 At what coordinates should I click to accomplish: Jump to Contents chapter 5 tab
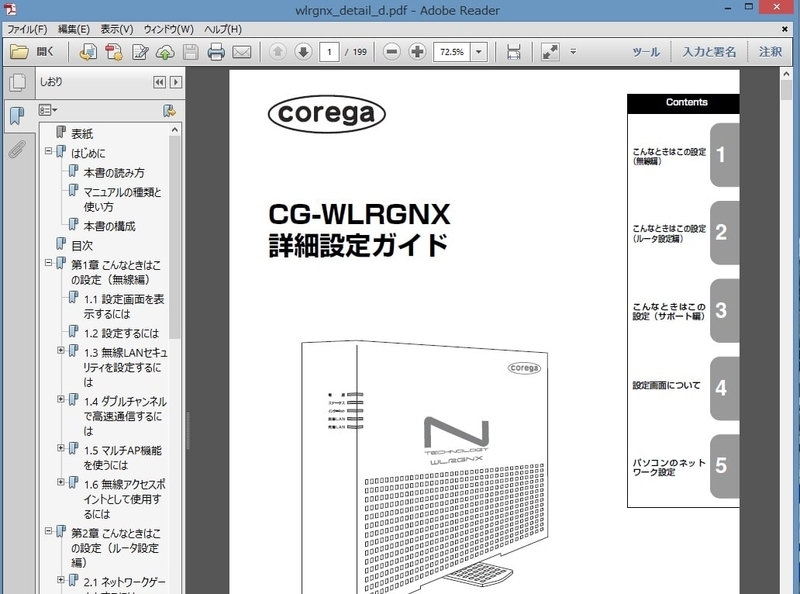[x=724, y=466]
